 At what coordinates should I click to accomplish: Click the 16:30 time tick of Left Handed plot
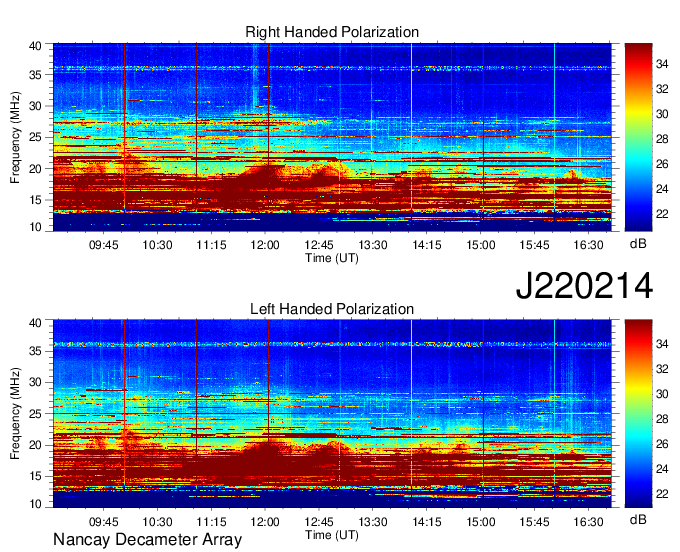[x=588, y=522]
